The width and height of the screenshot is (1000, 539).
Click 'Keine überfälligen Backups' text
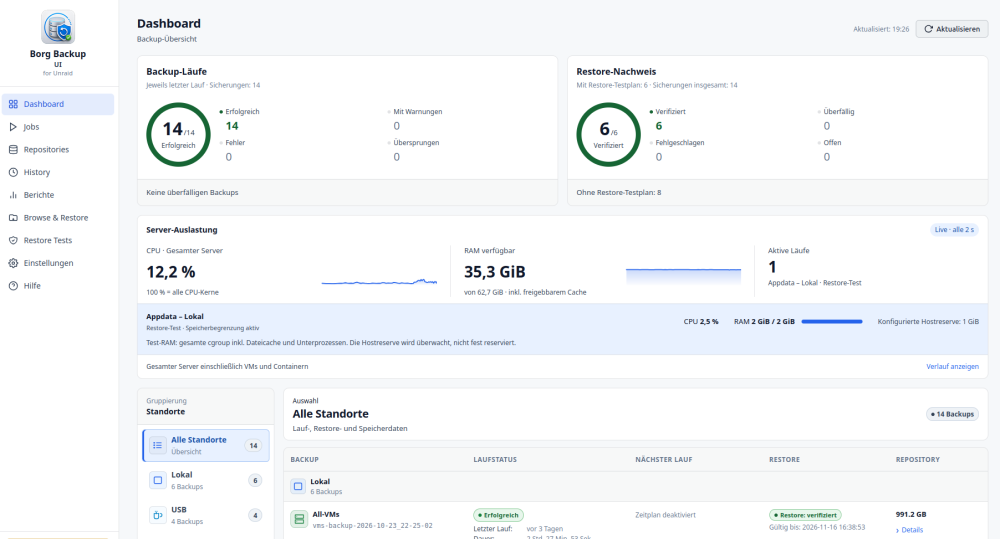pyautogui.click(x=192, y=192)
